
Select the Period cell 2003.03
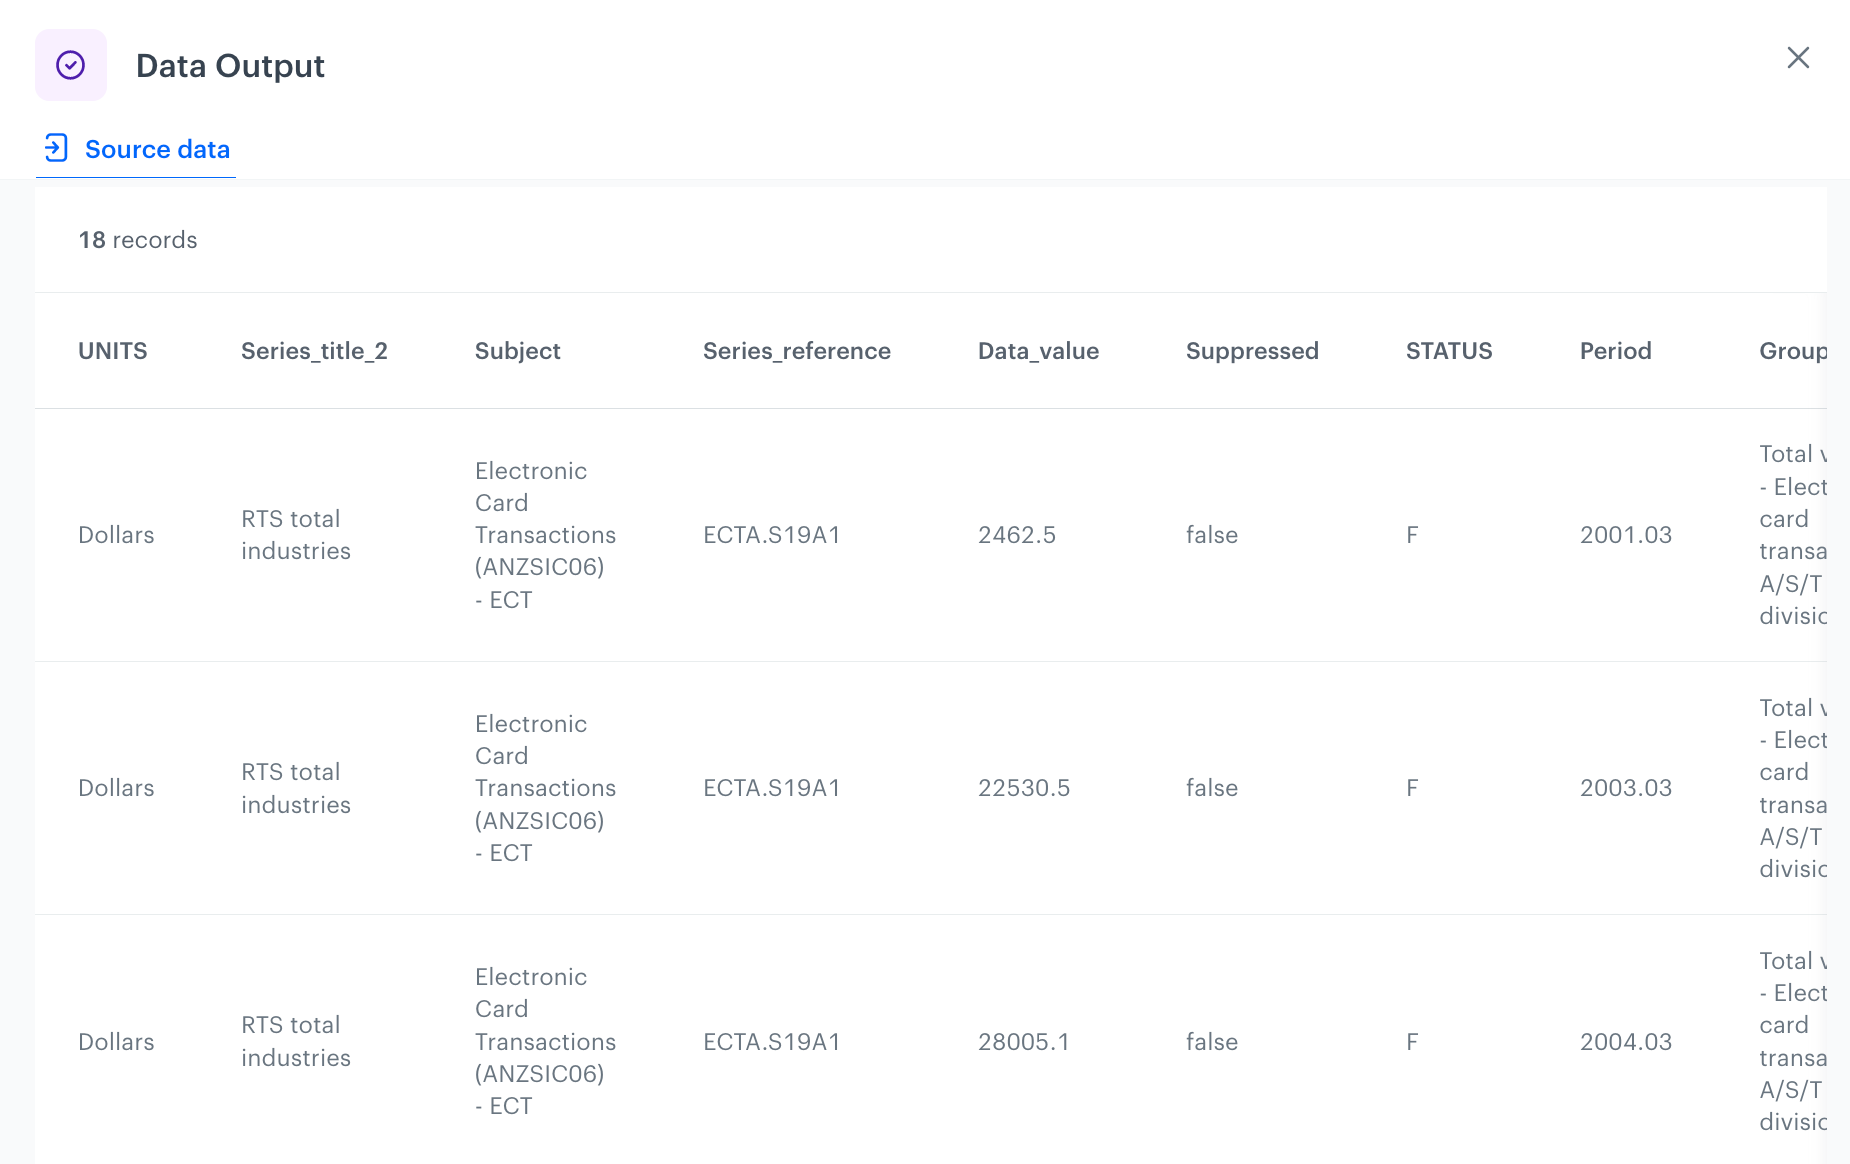pyautogui.click(x=1625, y=788)
